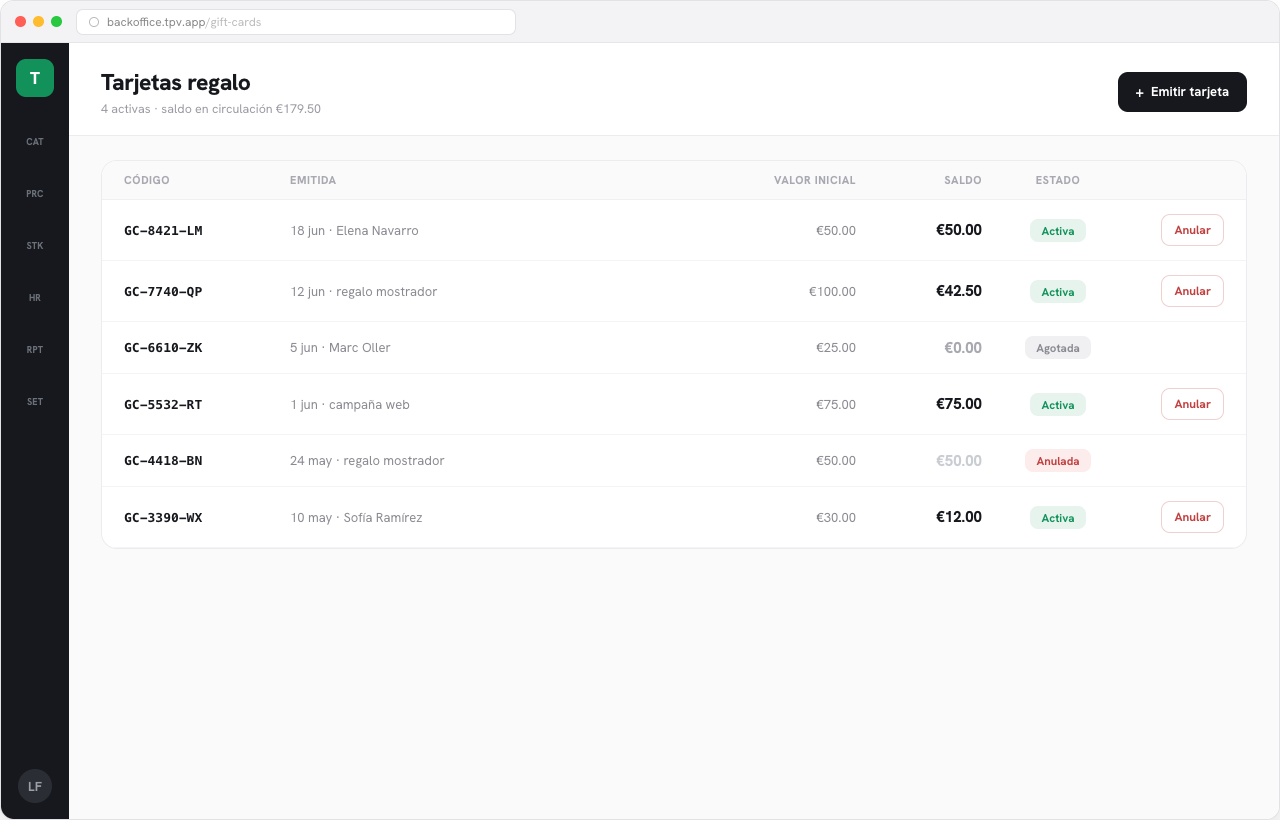The image size is (1280, 820).
Task: Select code GC-3390-WX
Action: (x=163, y=518)
